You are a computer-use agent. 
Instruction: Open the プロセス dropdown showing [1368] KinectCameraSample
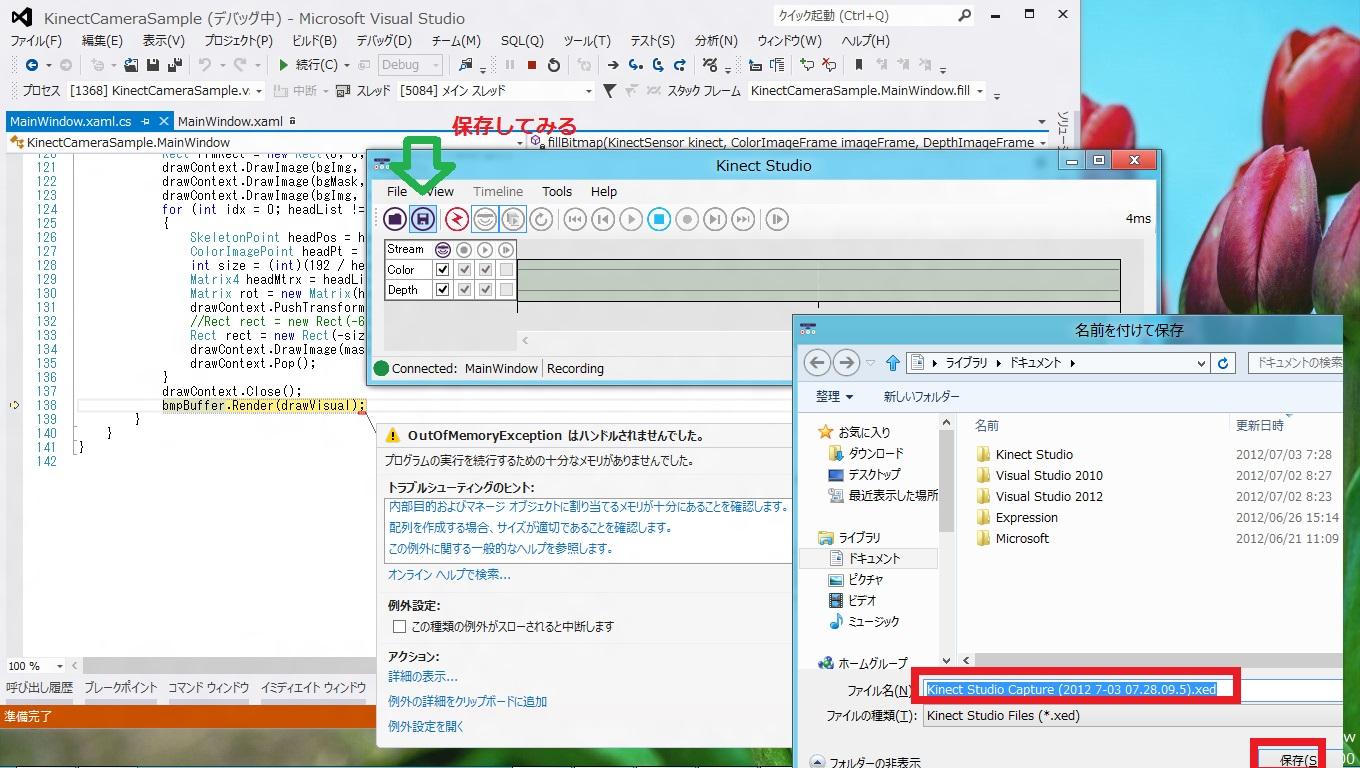point(166,91)
